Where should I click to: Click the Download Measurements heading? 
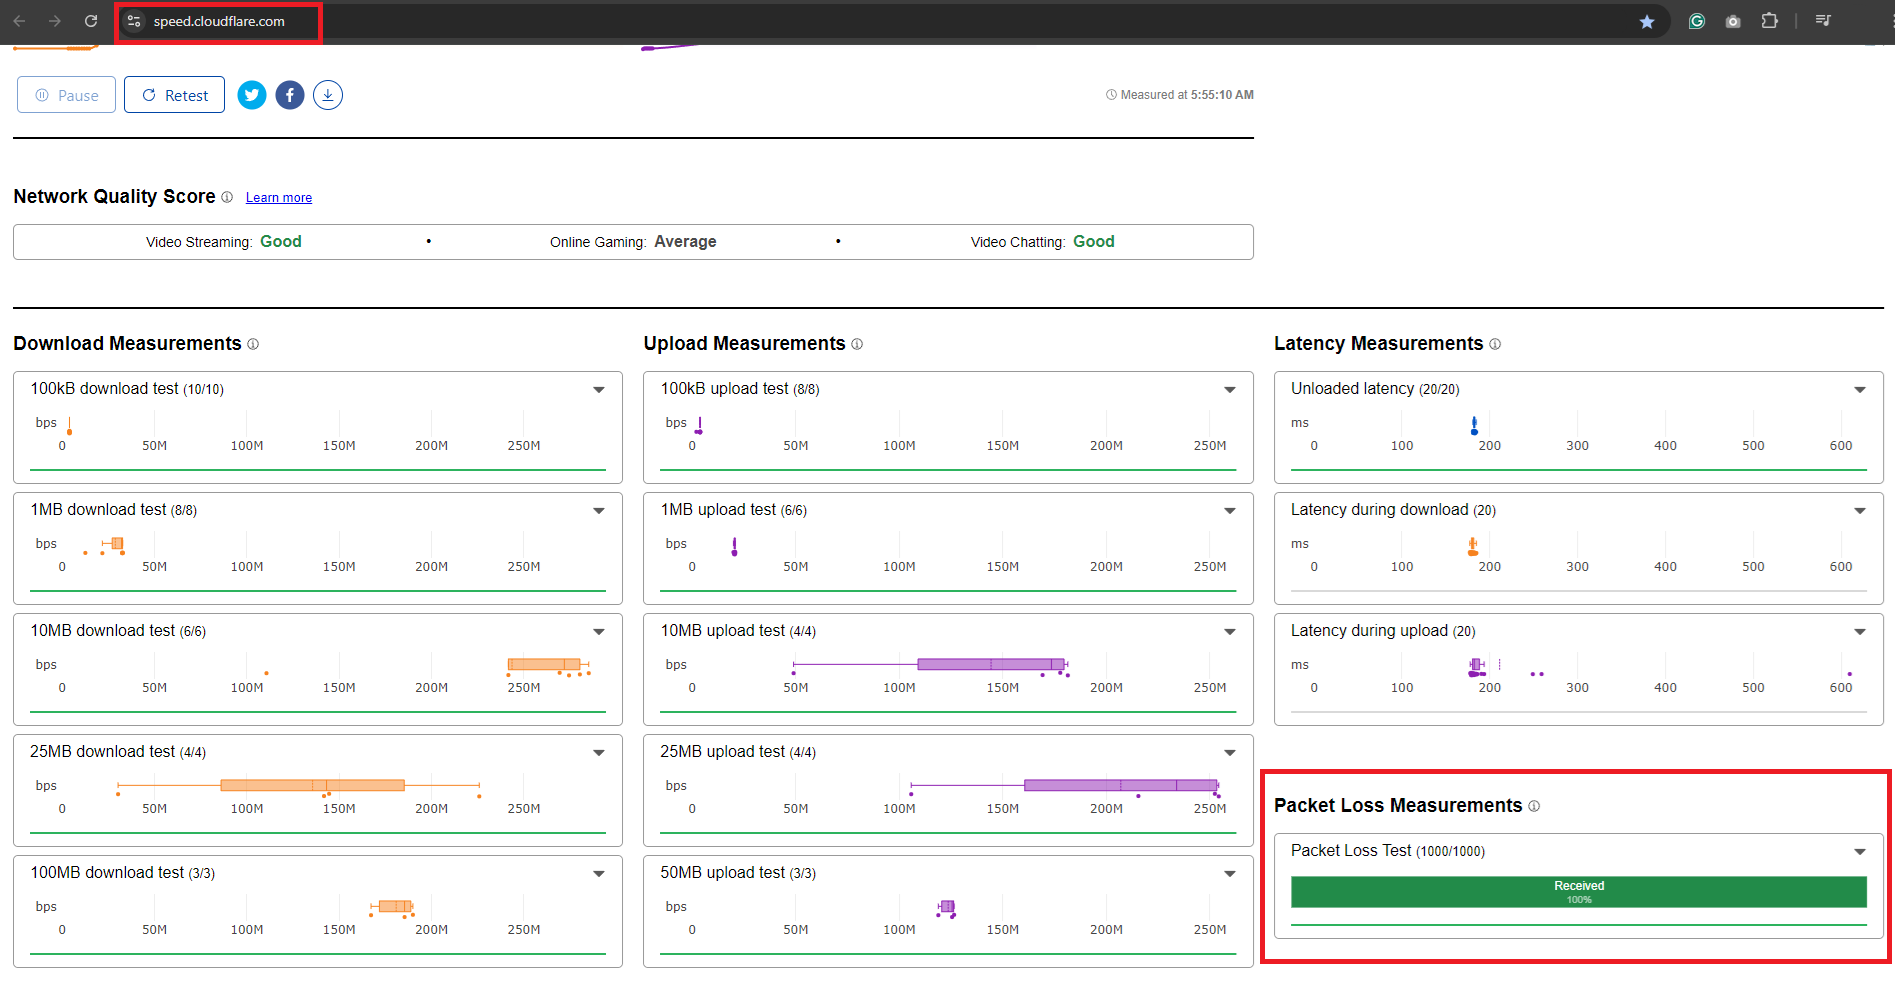[127, 344]
